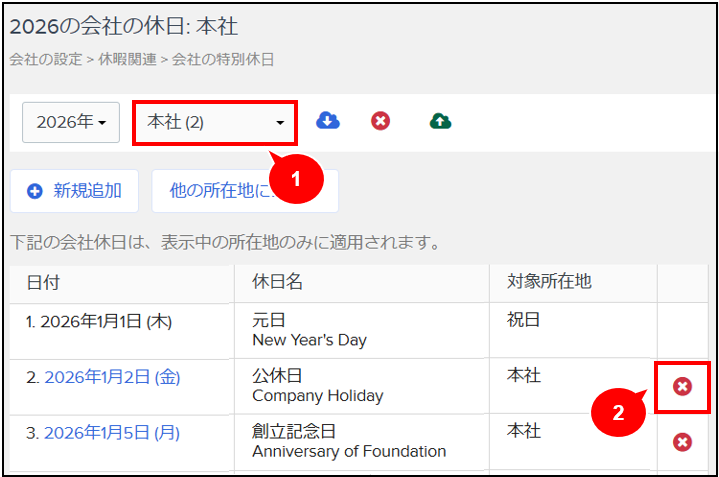The width and height of the screenshot is (719, 477).
Task: Click the red delete-all icon in toolbar
Action: (x=381, y=121)
